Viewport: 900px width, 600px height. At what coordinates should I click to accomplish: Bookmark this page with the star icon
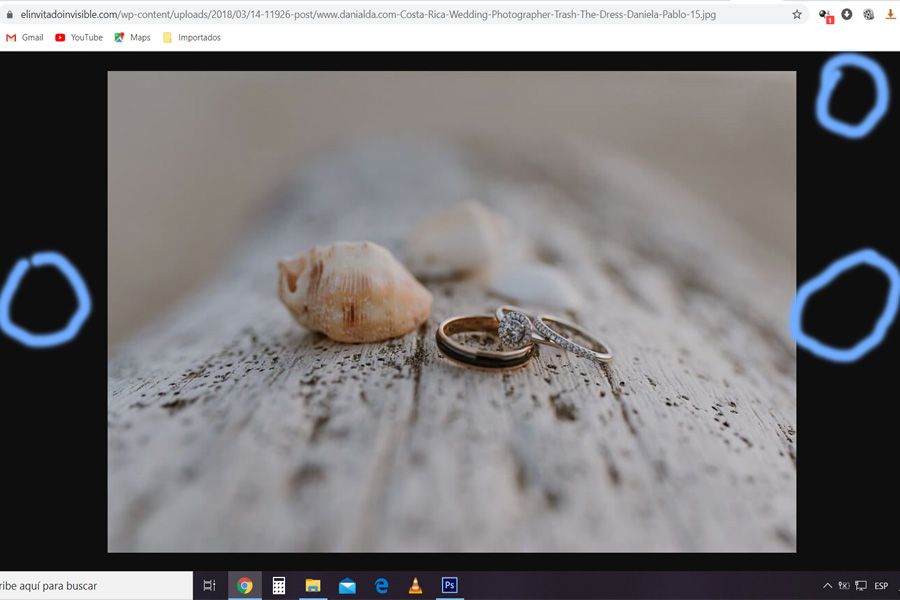[797, 14]
